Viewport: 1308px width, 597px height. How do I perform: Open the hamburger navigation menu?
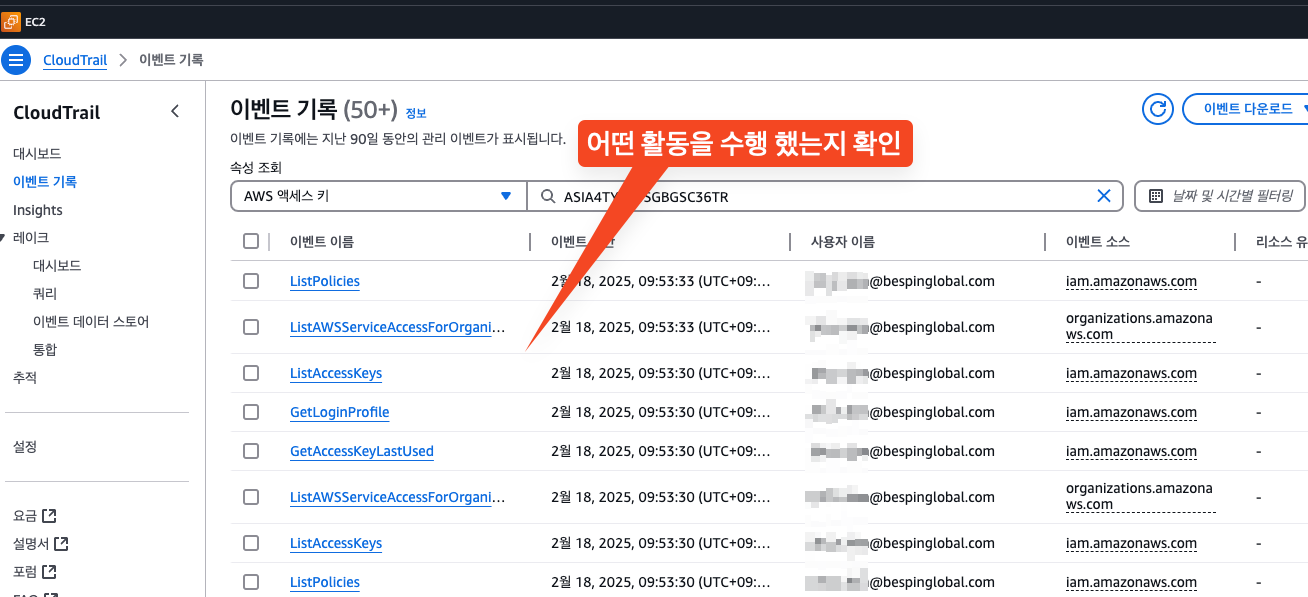15,60
